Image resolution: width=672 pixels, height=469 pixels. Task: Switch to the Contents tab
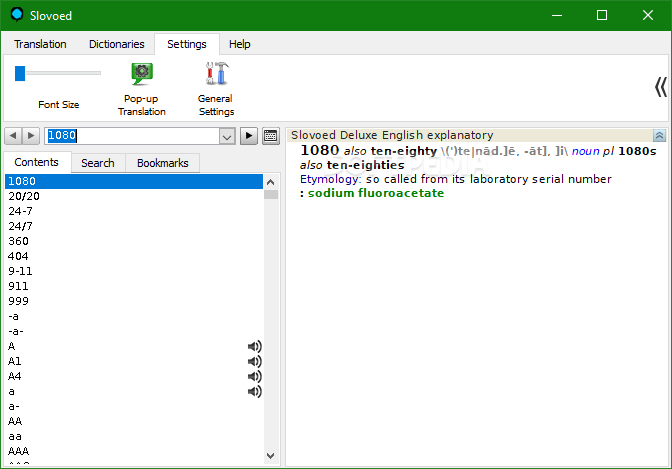click(x=36, y=162)
